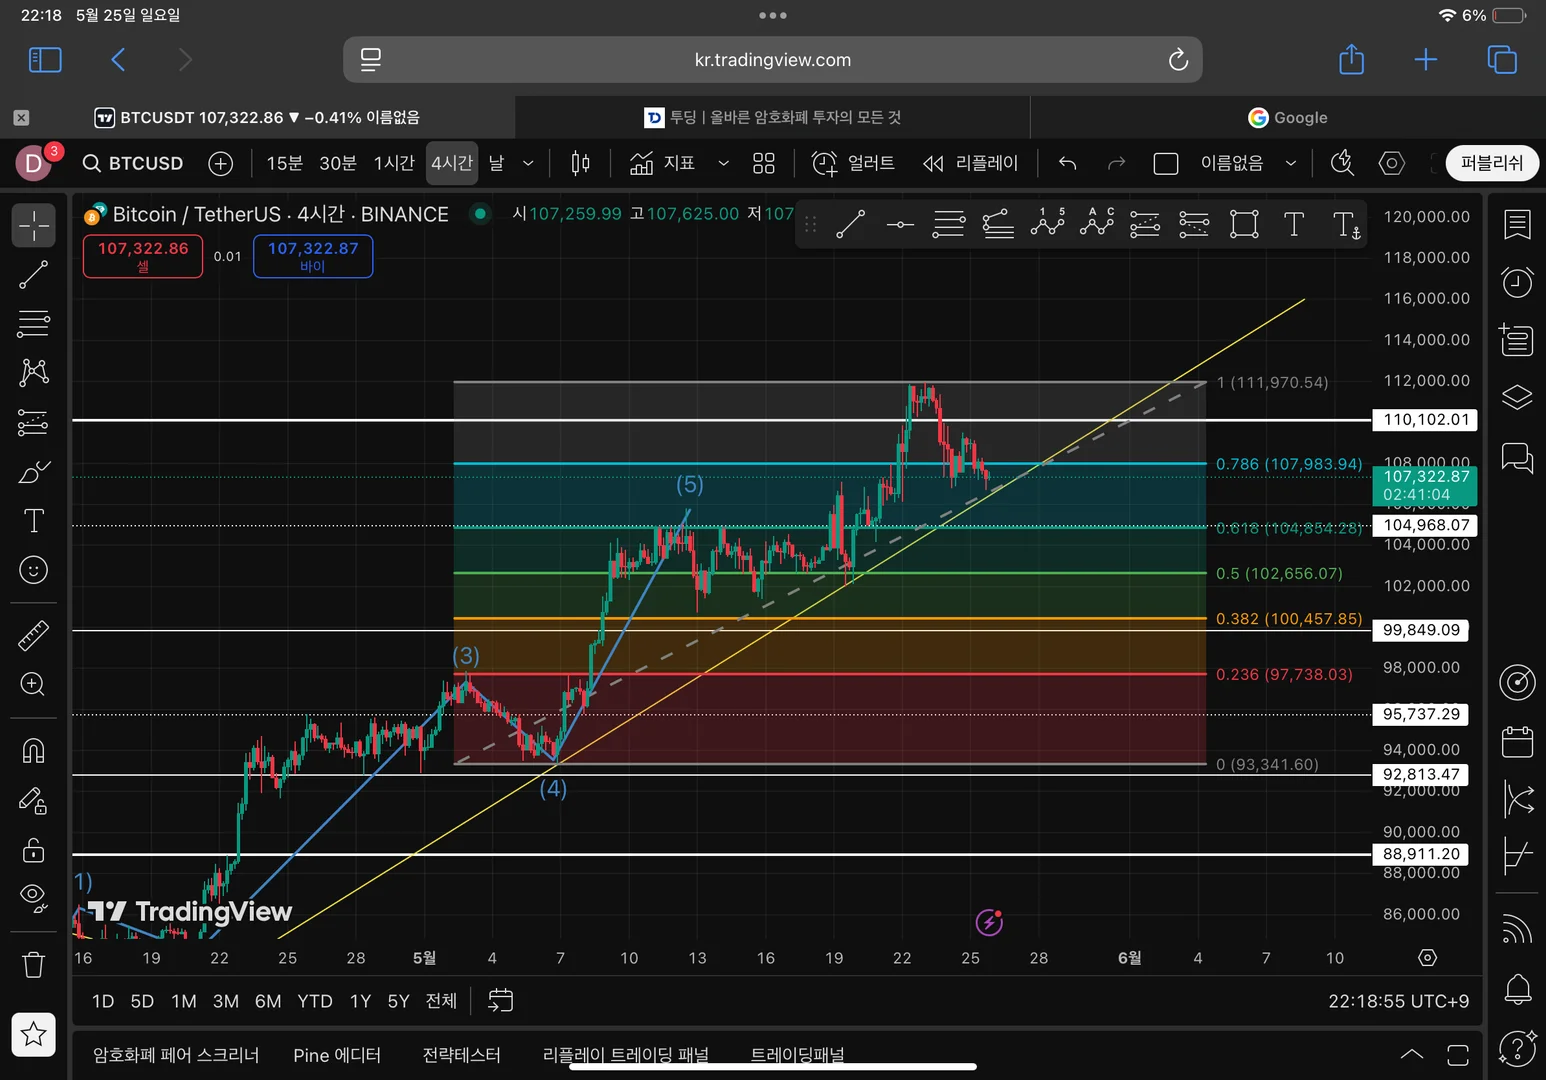Open chart settings hexagon icon
Image resolution: width=1546 pixels, height=1080 pixels.
click(x=1391, y=163)
